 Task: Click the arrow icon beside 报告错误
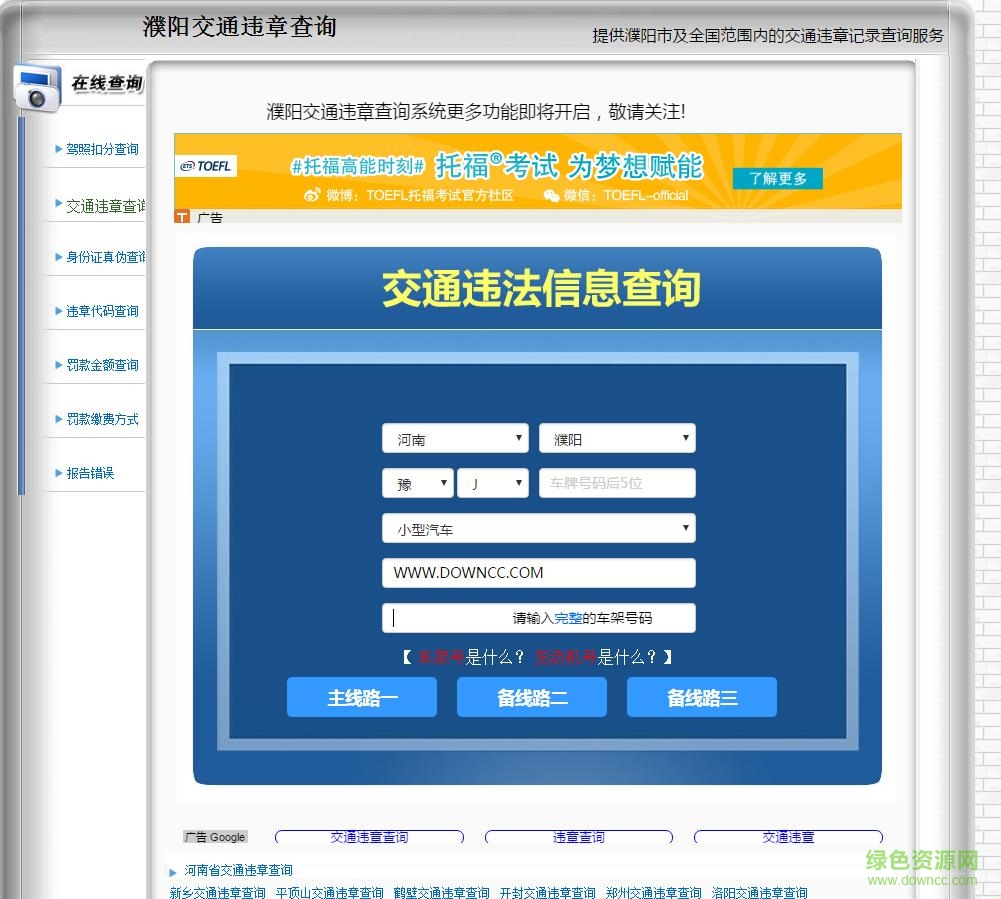coord(60,472)
